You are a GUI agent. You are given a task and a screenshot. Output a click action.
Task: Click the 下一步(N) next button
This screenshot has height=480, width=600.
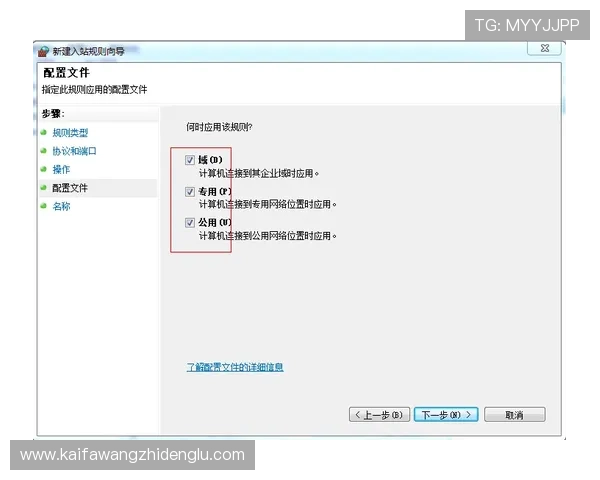[446, 415]
